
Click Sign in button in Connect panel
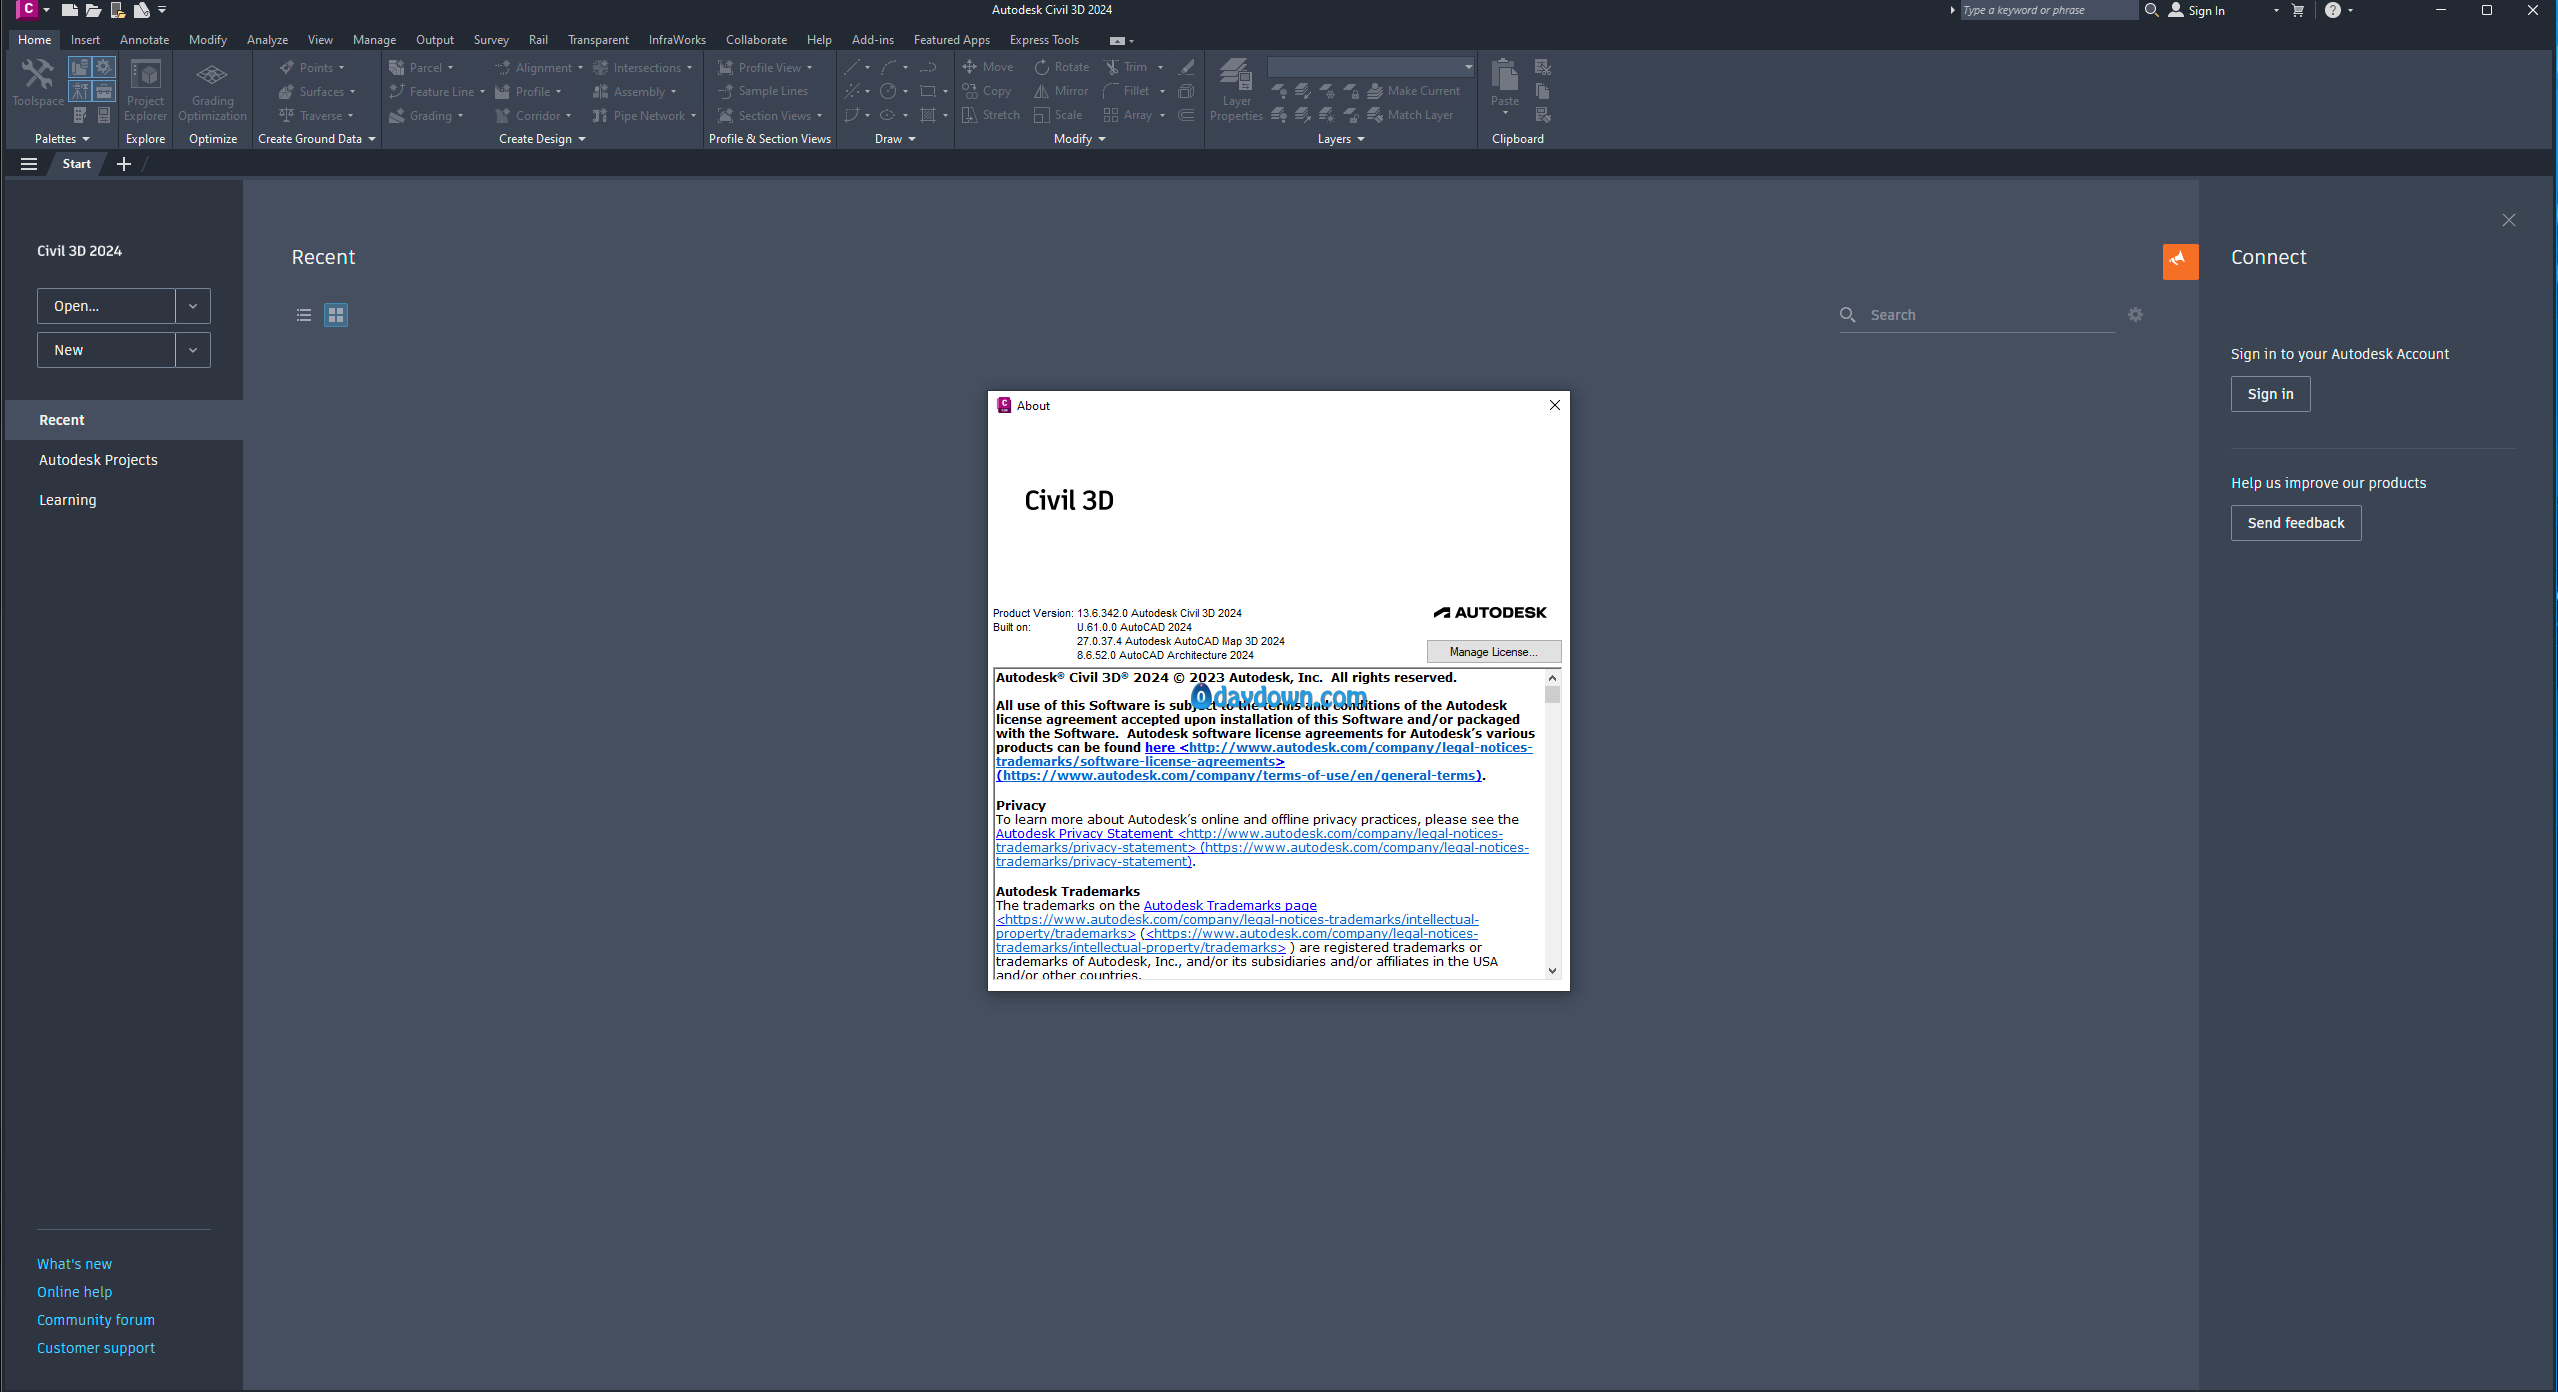(2270, 394)
